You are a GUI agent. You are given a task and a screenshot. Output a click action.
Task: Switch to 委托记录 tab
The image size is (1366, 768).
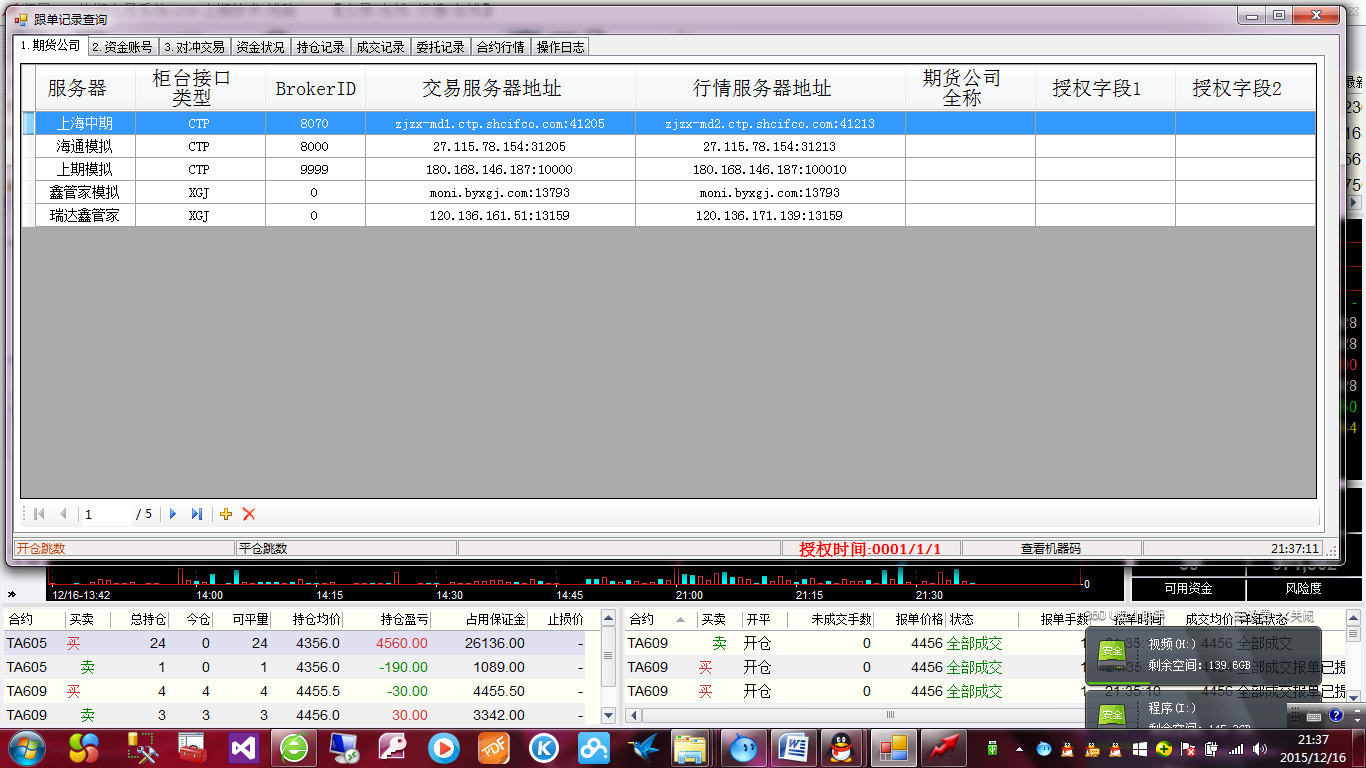[441, 47]
